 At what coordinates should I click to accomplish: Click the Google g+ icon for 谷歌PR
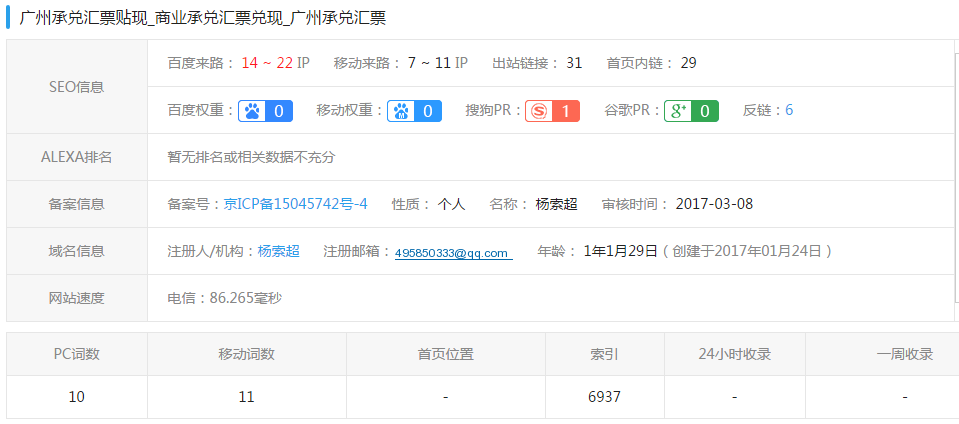pos(677,110)
